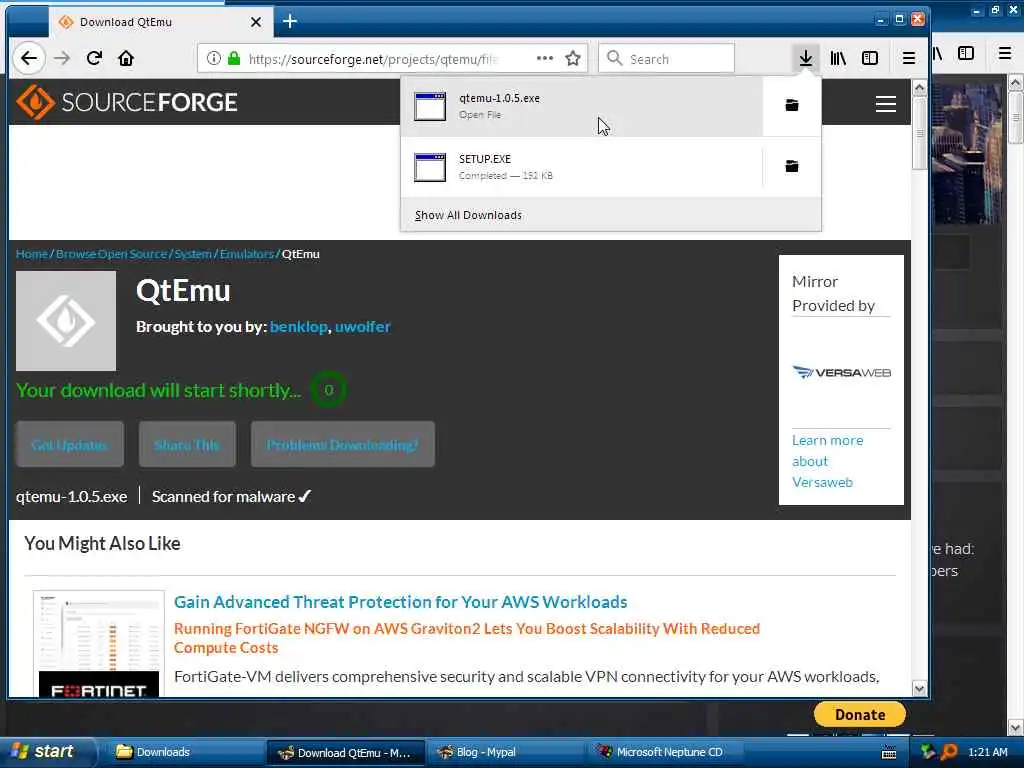The image size is (1024, 768).
Task: Click the SourceForge logo
Action: coord(127,102)
